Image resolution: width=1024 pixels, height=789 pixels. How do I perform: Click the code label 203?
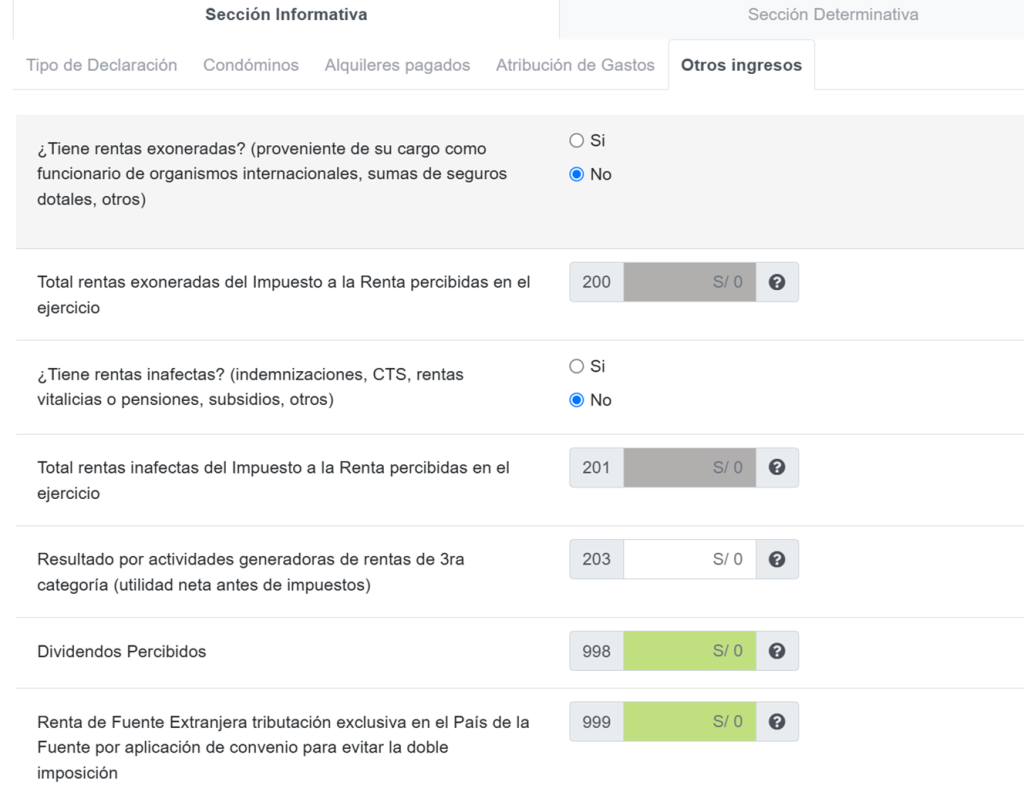pyautogui.click(x=596, y=559)
